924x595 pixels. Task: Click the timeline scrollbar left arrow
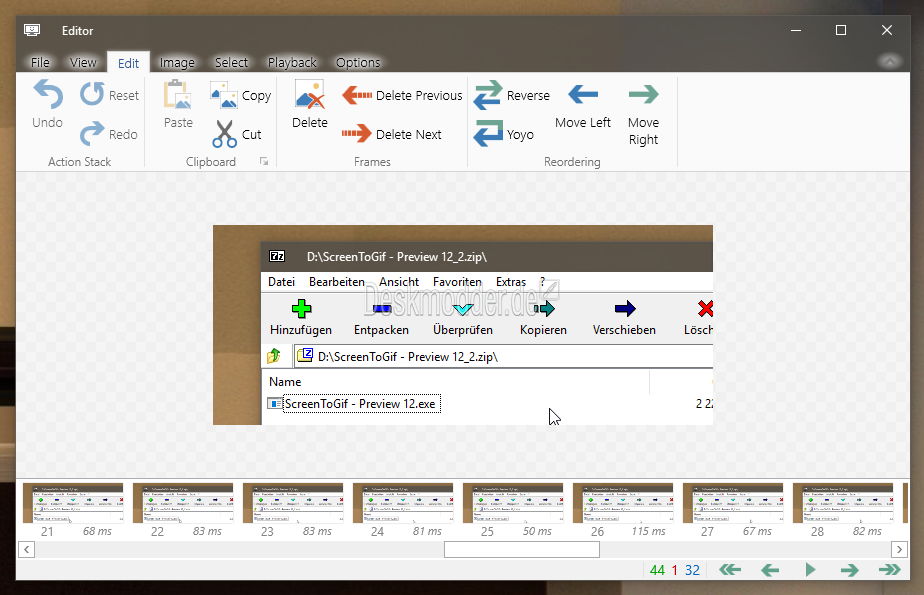tap(27, 550)
